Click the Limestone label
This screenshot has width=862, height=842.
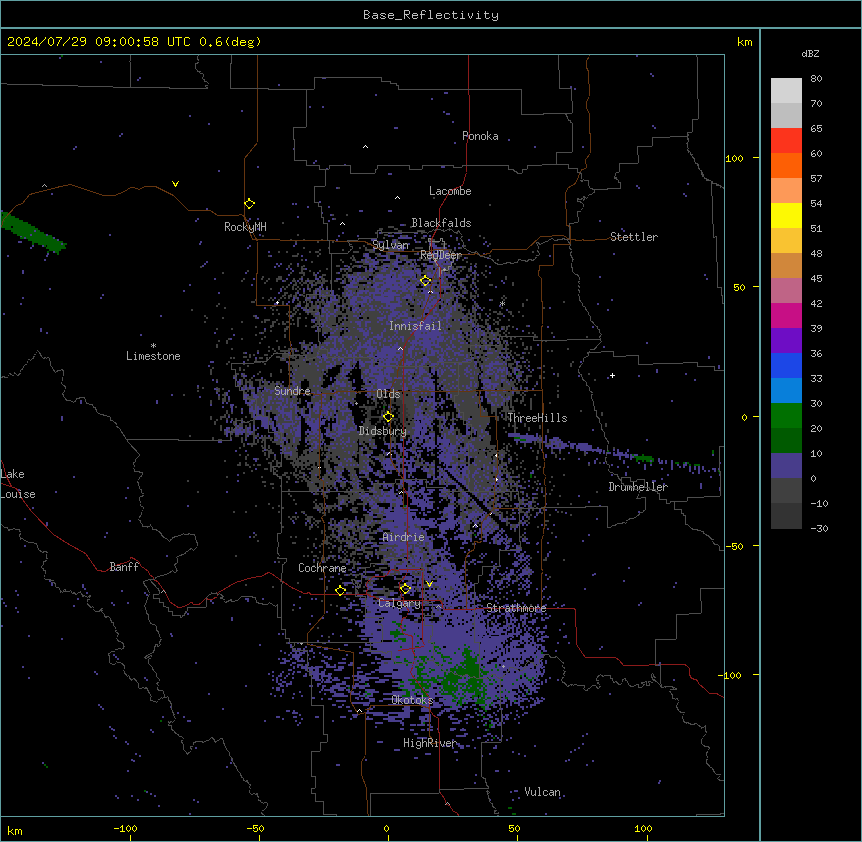(x=153, y=356)
